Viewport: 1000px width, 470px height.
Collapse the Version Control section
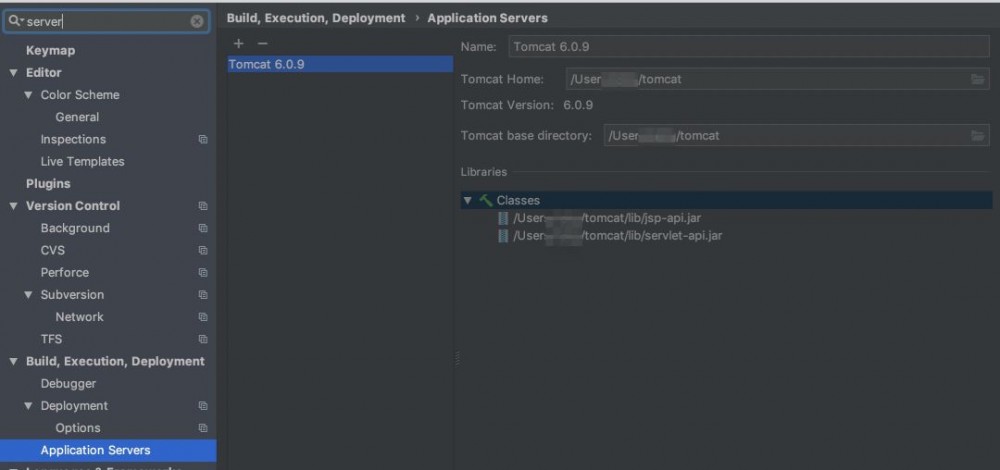click(14, 206)
